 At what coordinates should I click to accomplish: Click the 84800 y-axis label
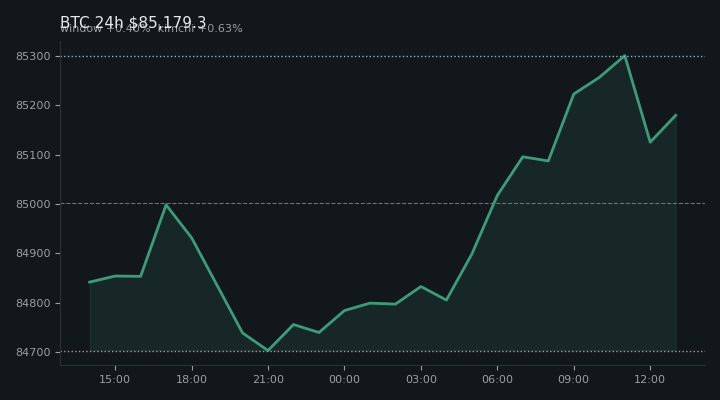[x=33, y=303]
